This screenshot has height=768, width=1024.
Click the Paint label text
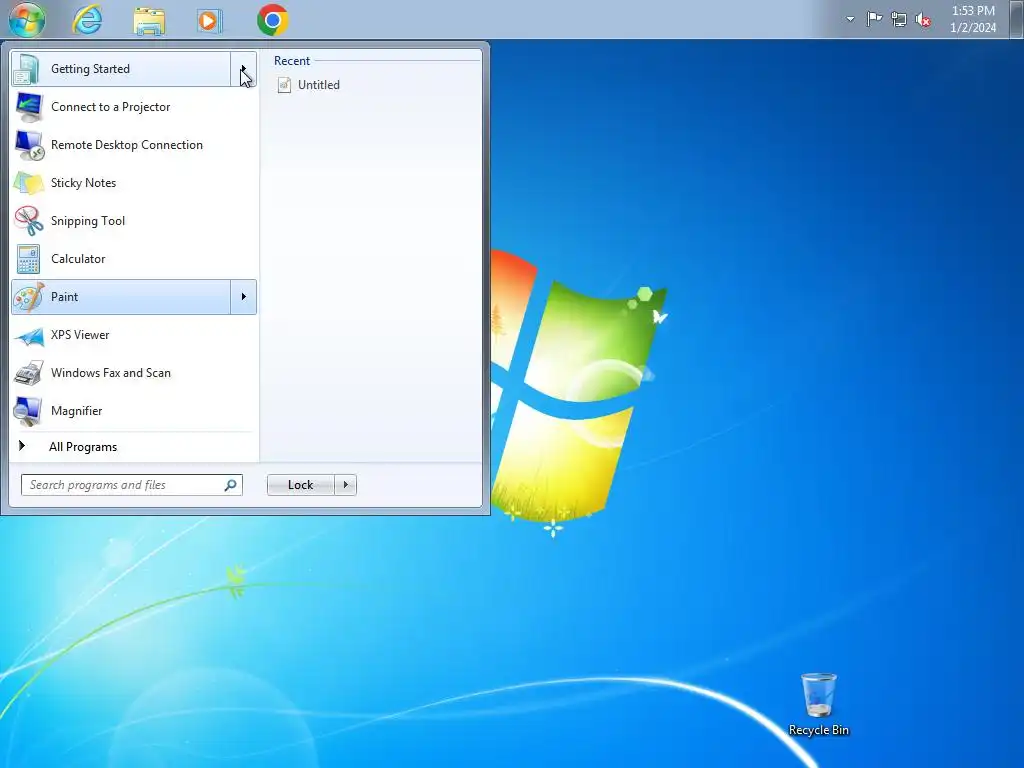point(65,297)
